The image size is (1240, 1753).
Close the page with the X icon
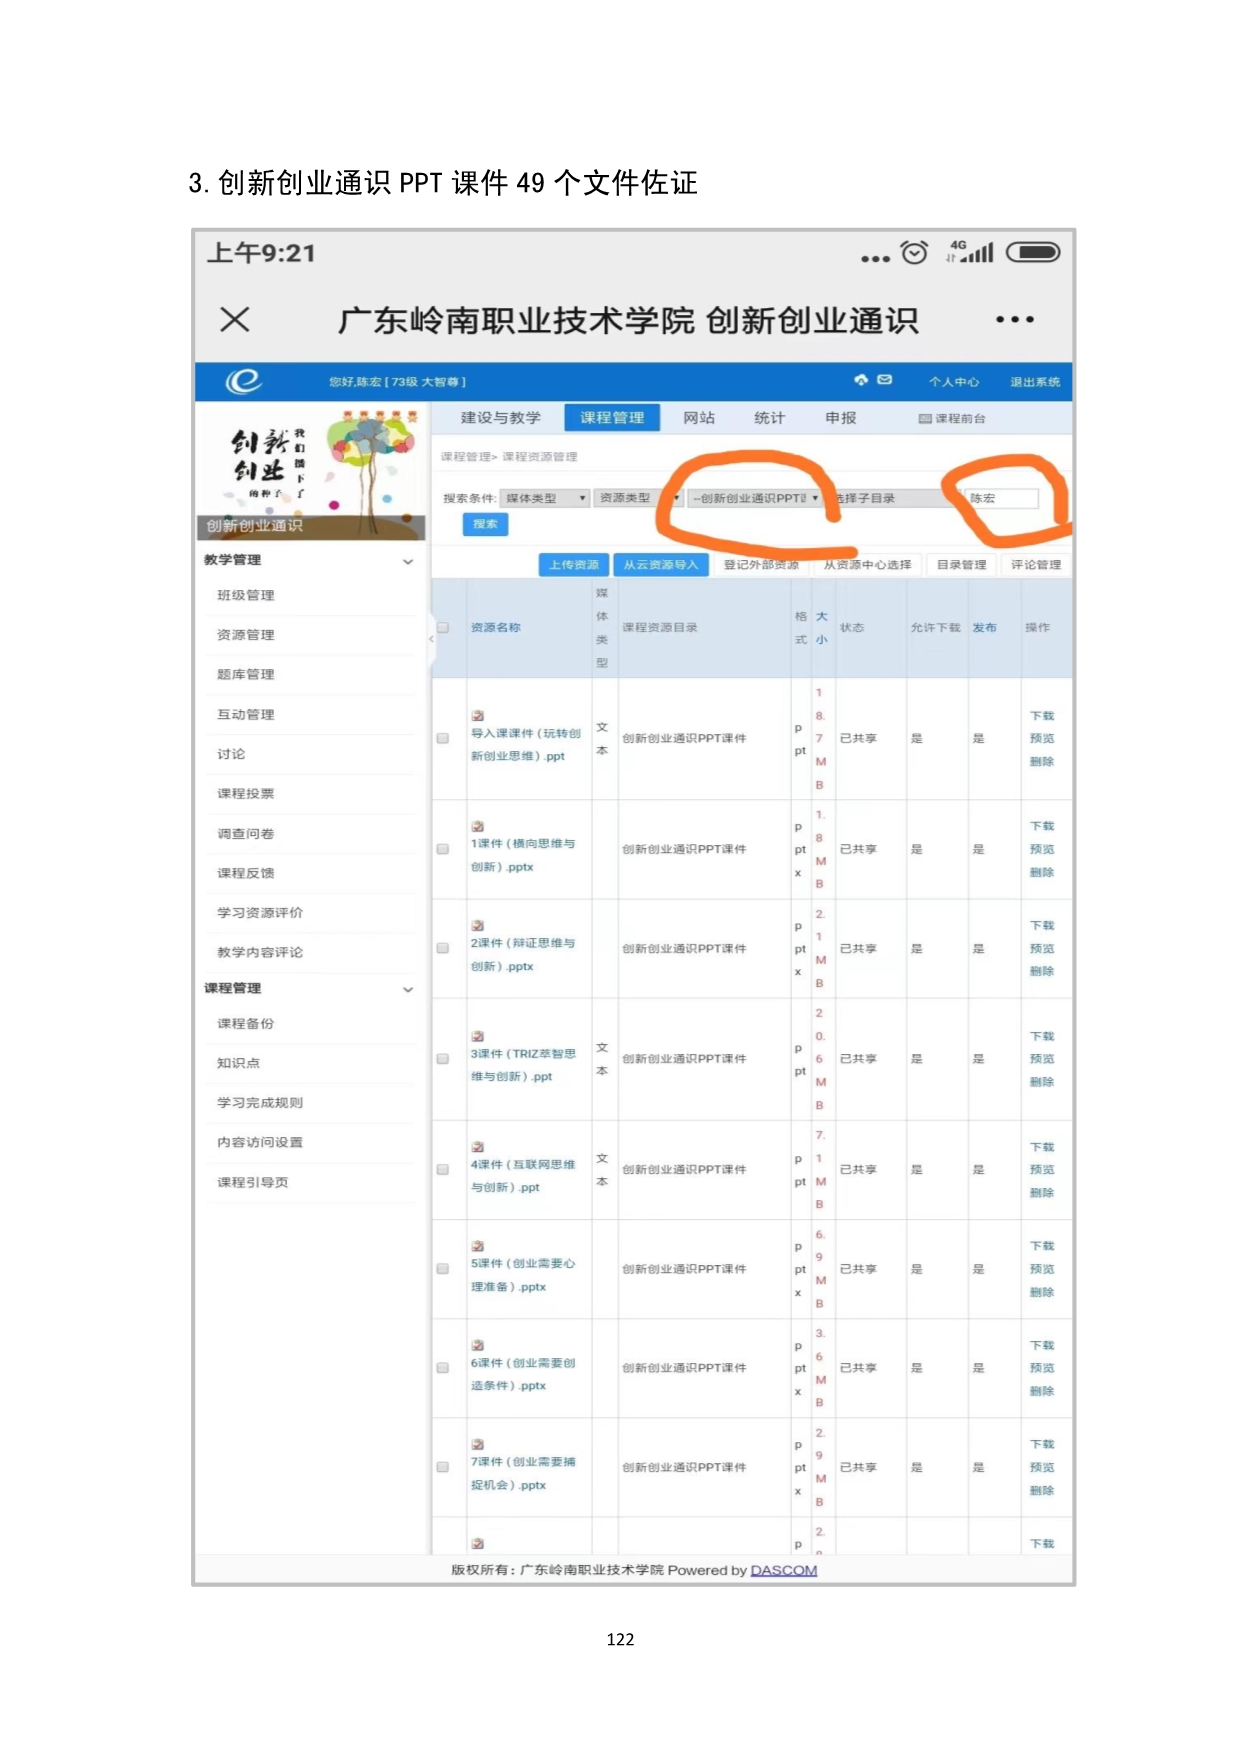[235, 319]
